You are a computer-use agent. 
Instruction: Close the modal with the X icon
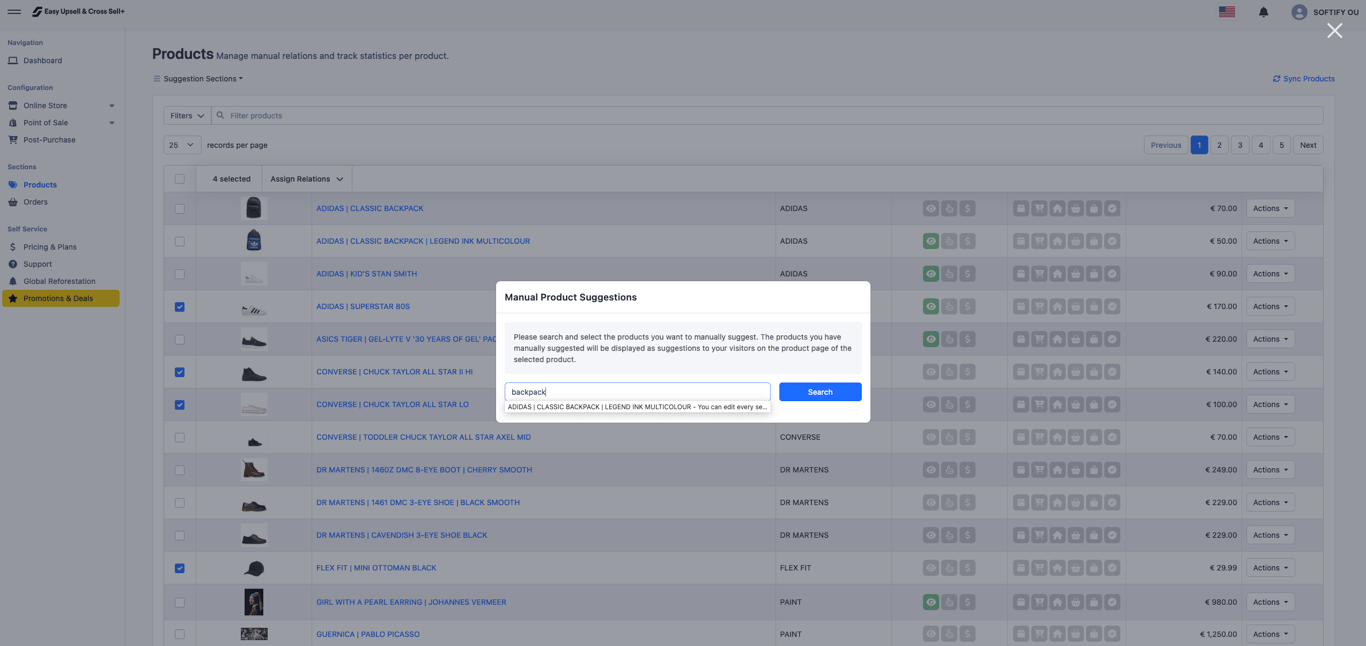(x=1334, y=31)
